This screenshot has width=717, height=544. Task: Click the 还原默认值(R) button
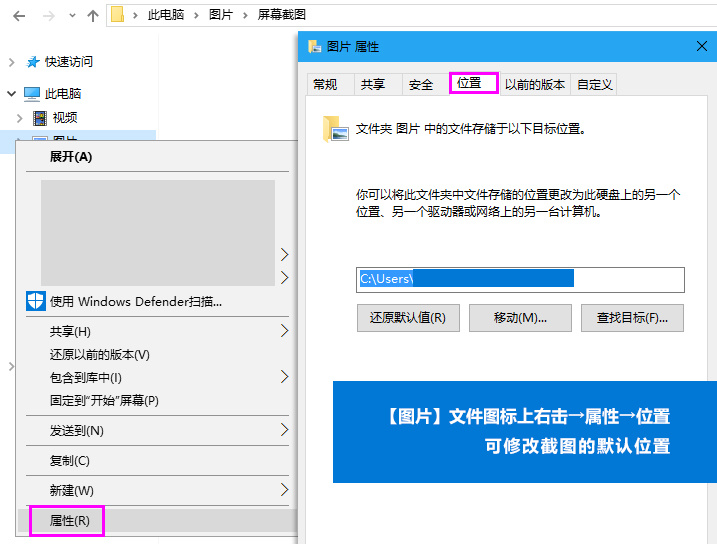pos(408,318)
